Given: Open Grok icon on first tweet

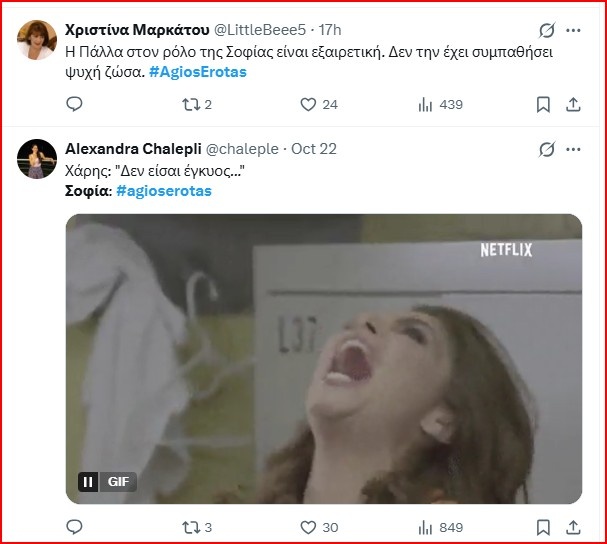Looking at the screenshot, I should click(x=546, y=28).
